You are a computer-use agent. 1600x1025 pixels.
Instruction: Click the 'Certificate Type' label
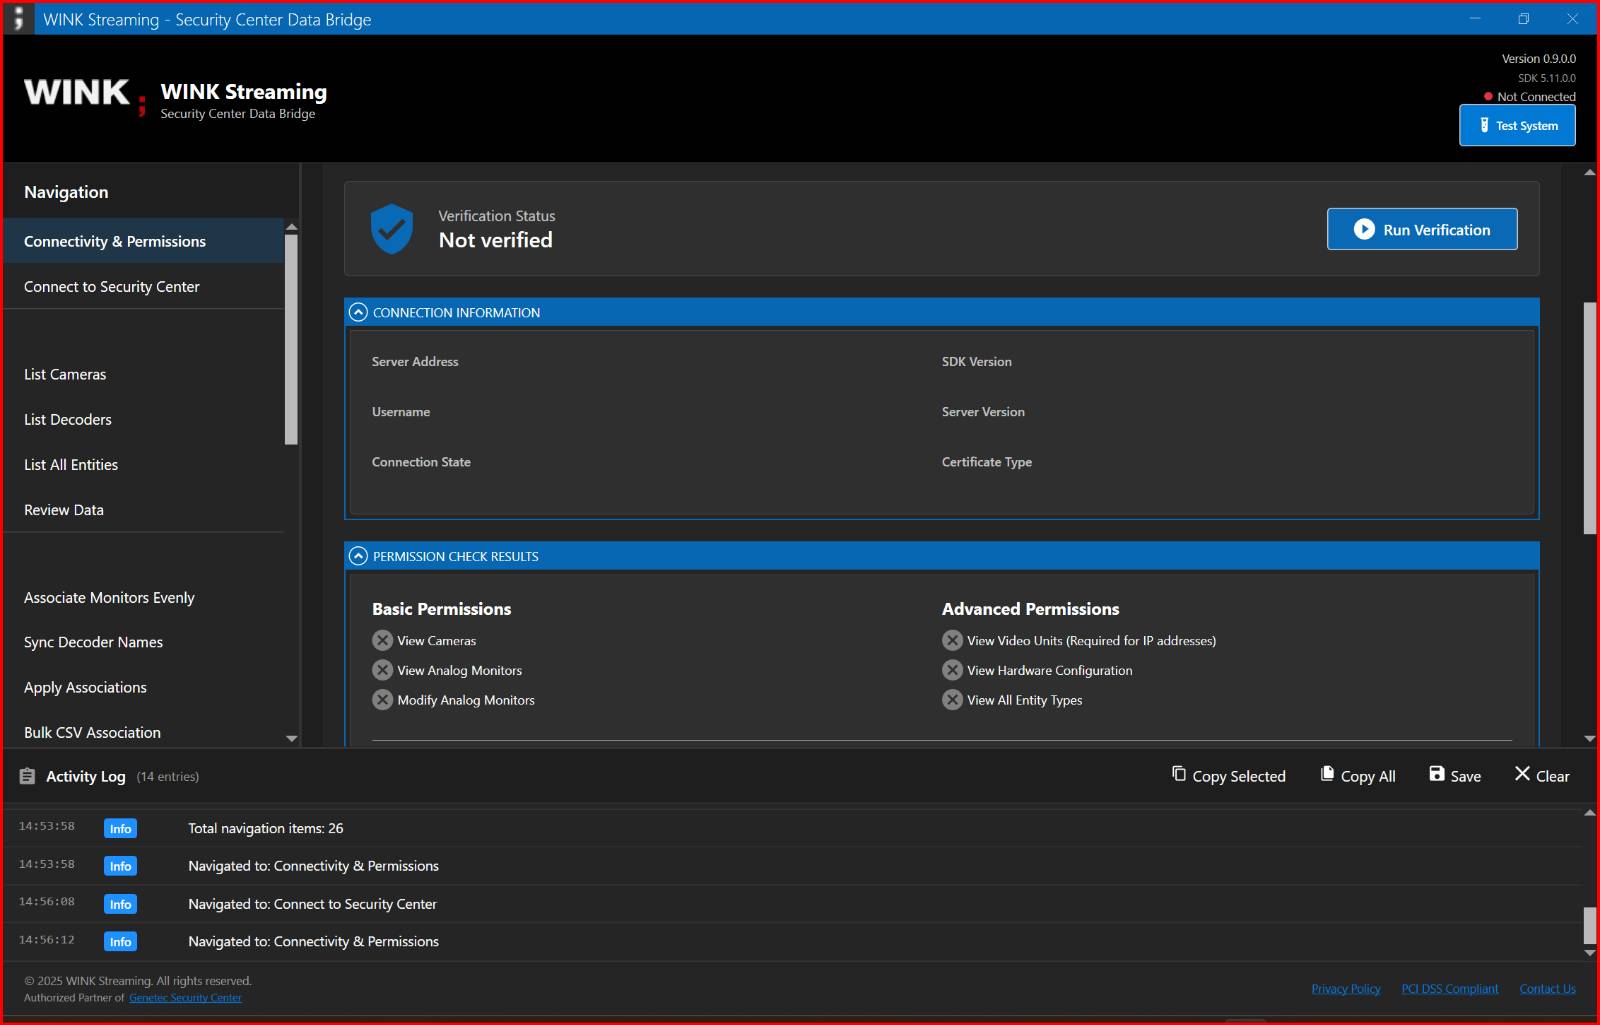(987, 462)
